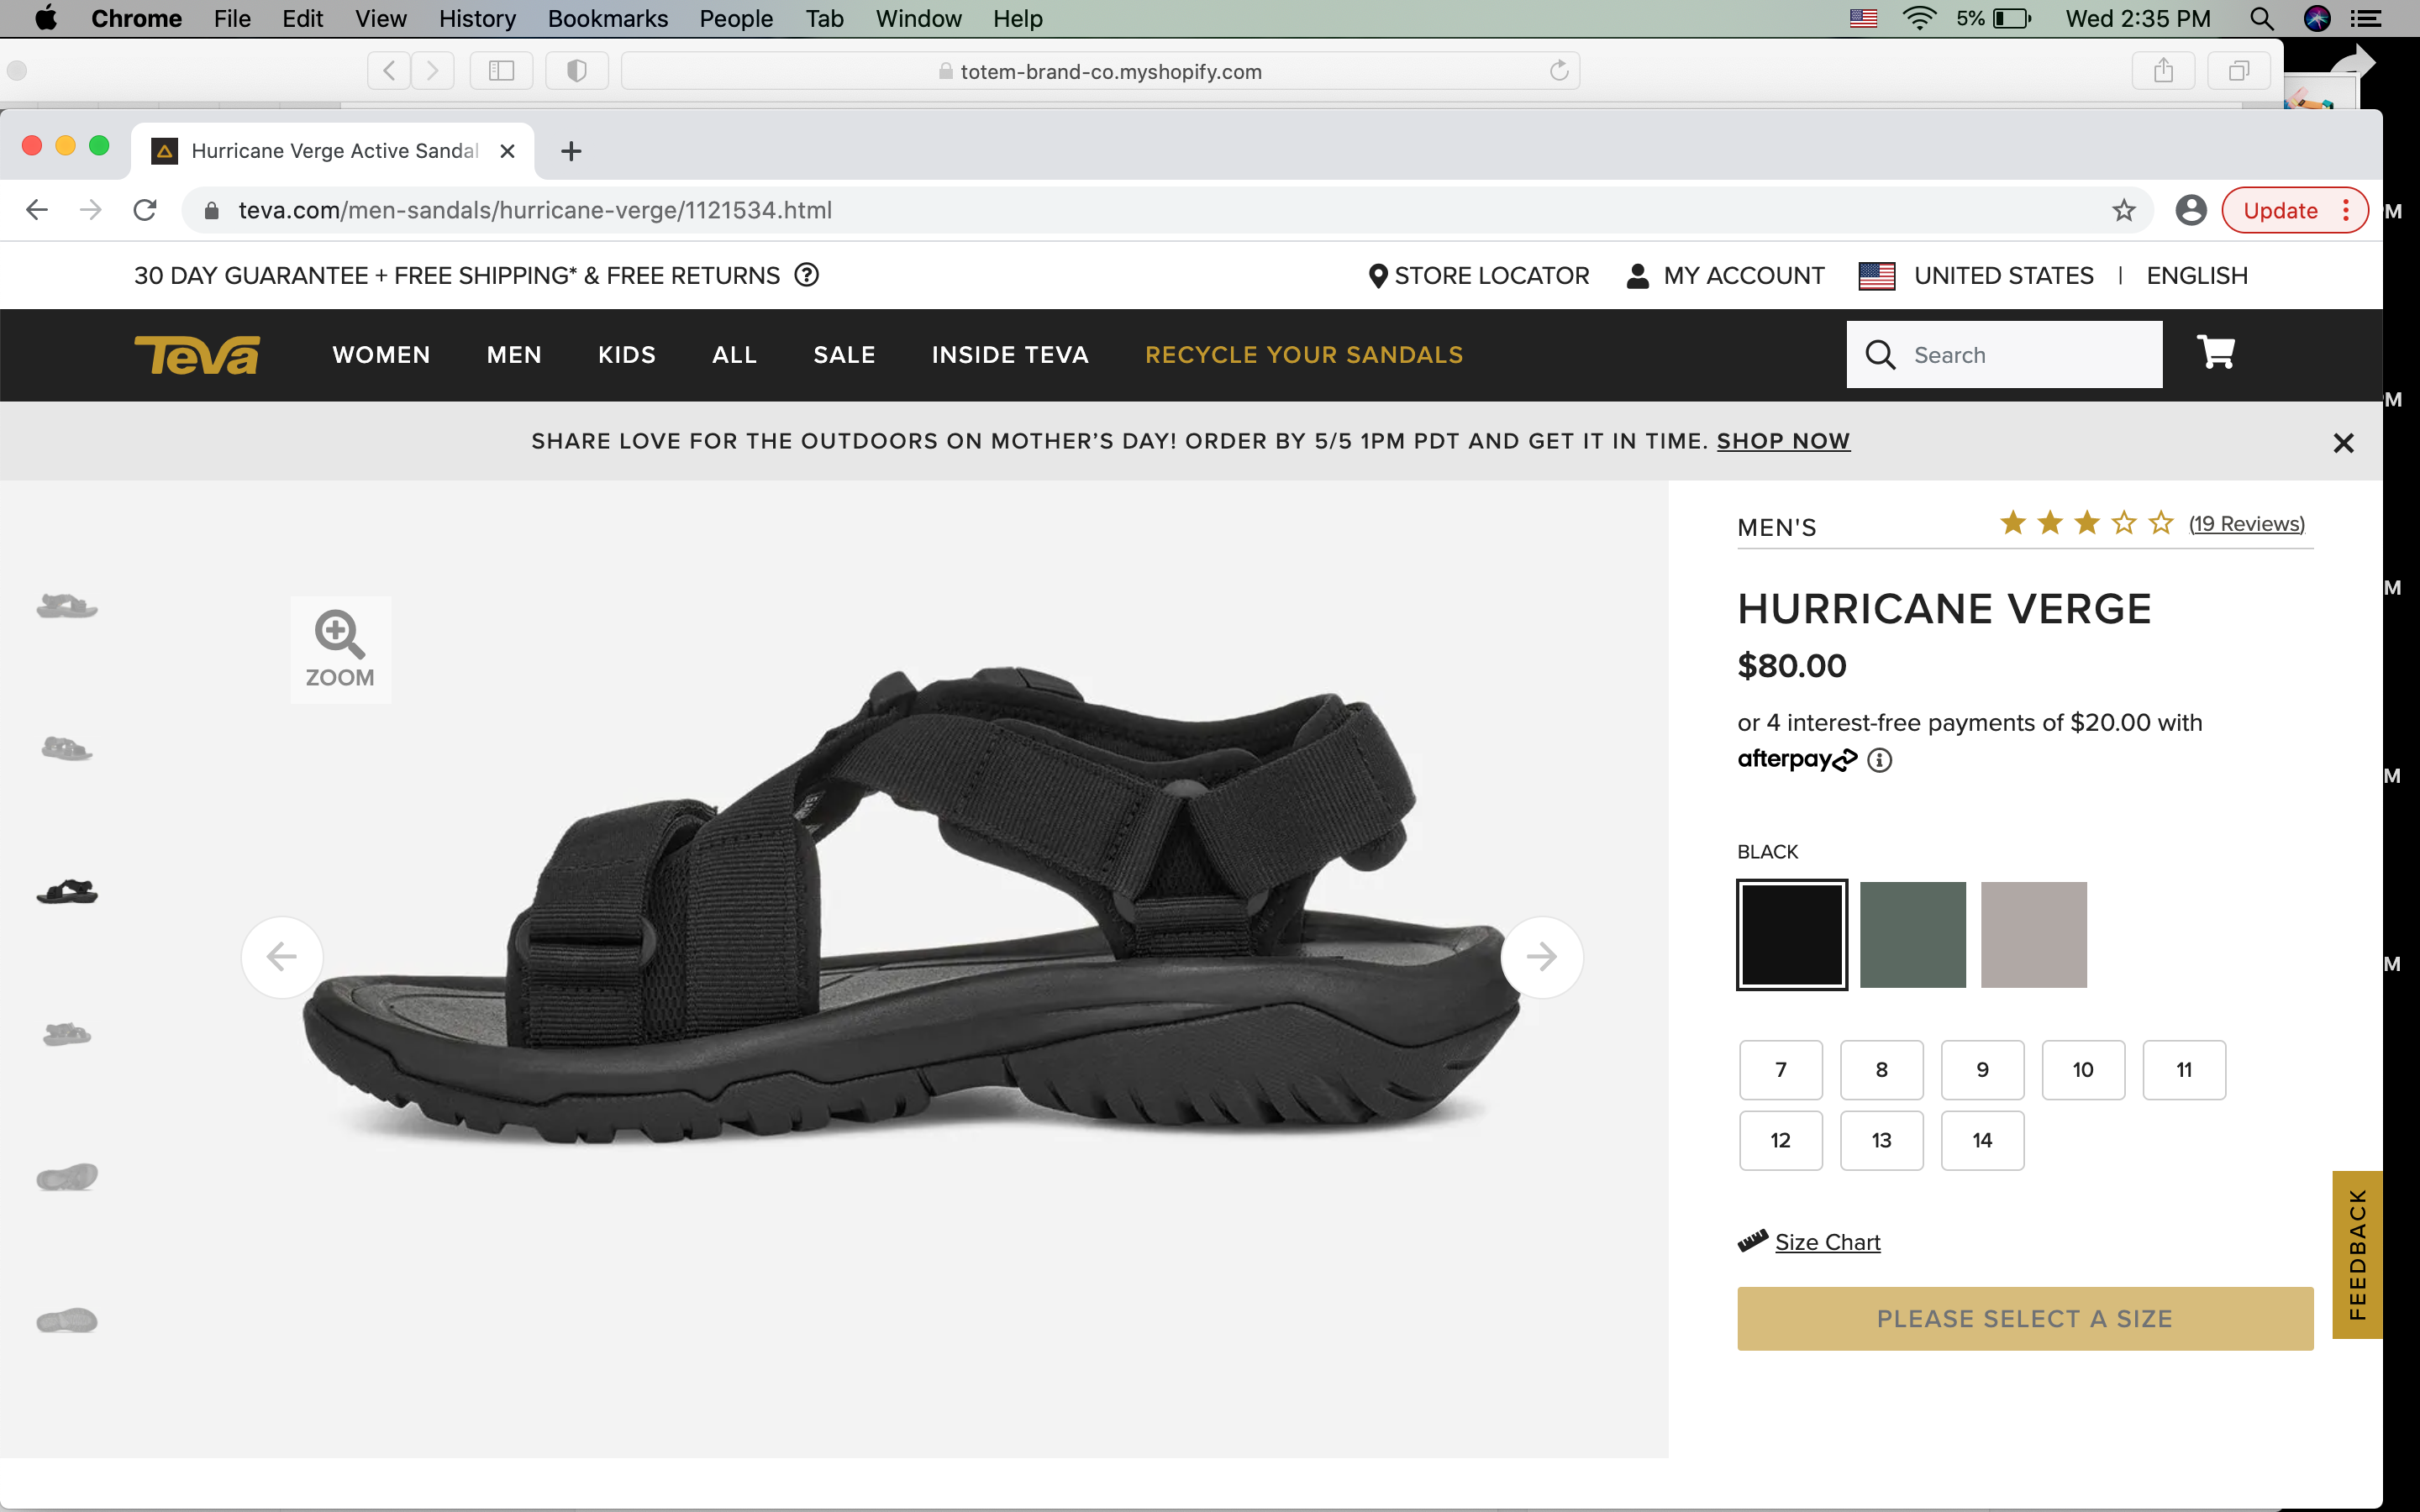Bookmark this page with the star icon
Image resolution: width=2420 pixels, height=1512 pixels.
pos(2123,210)
